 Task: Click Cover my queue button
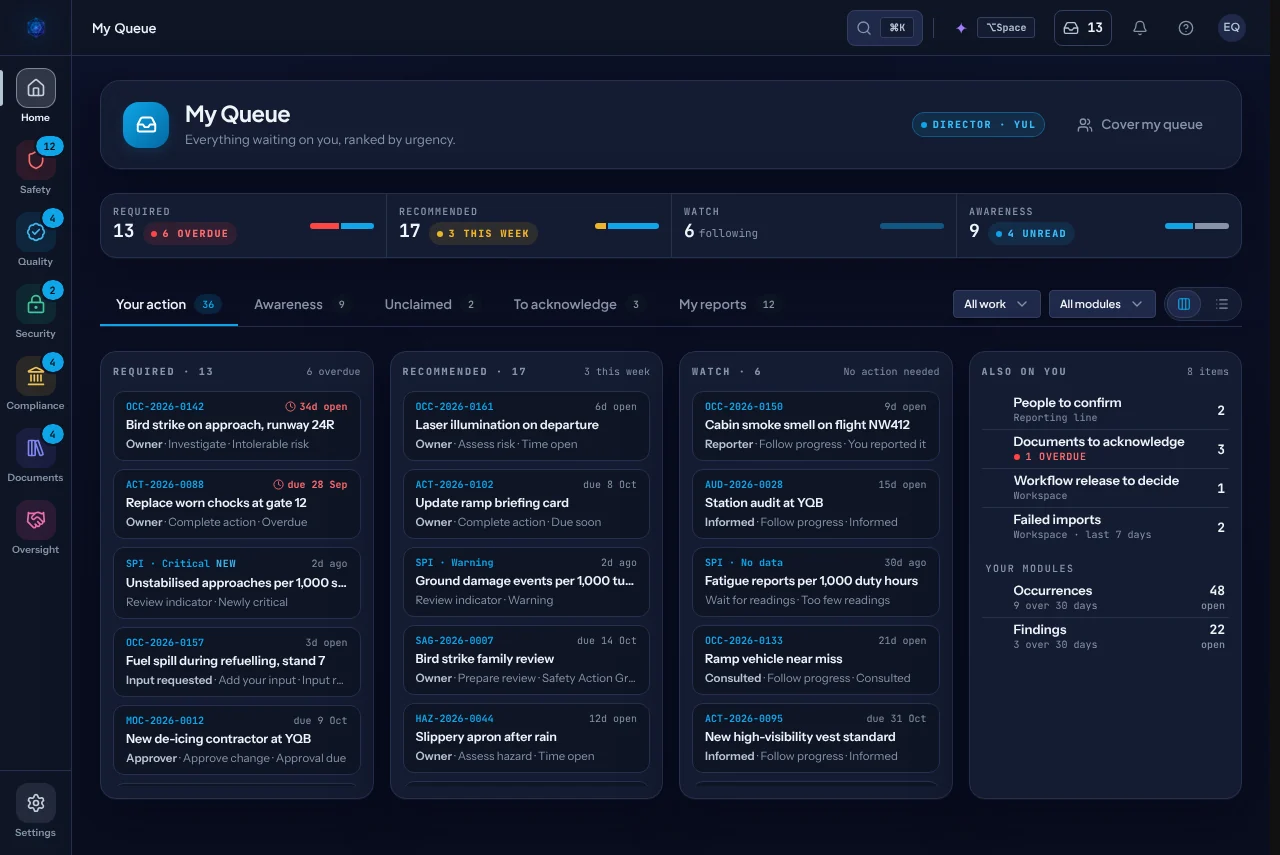click(1140, 125)
